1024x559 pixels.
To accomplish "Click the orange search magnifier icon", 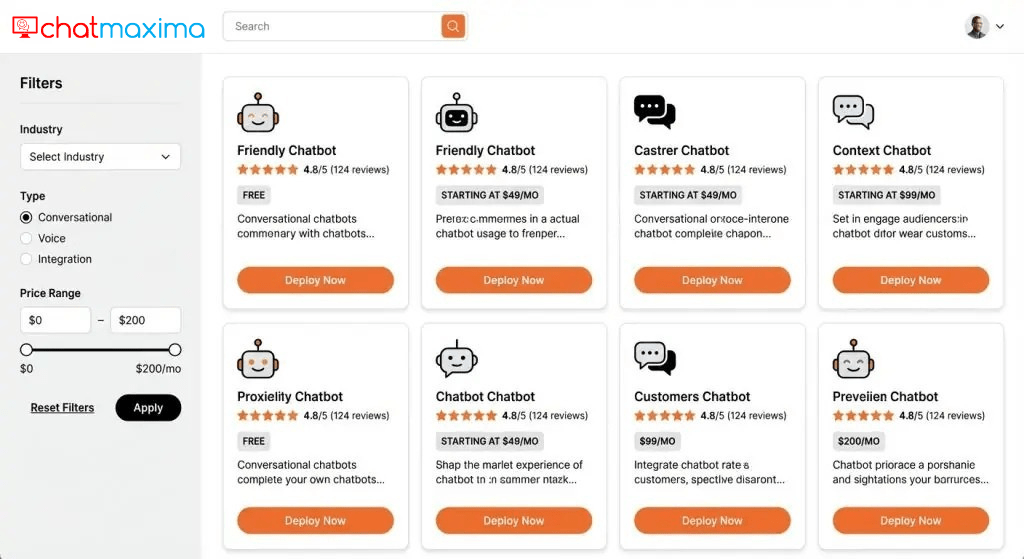I will (453, 27).
